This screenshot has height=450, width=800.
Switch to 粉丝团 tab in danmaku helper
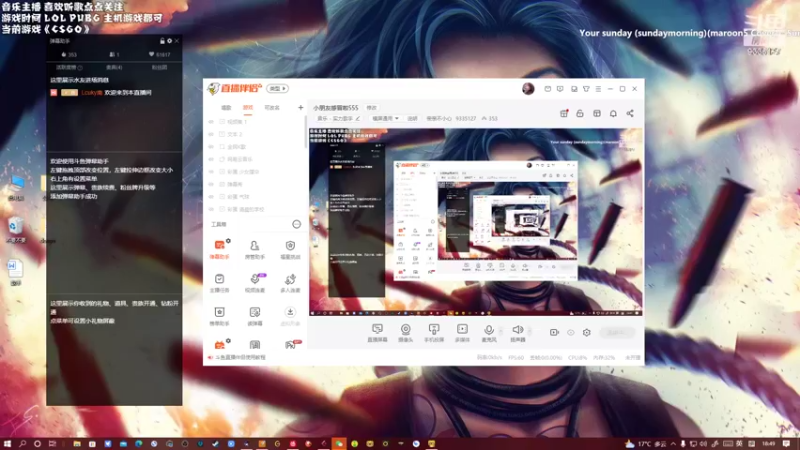click(159, 67)
